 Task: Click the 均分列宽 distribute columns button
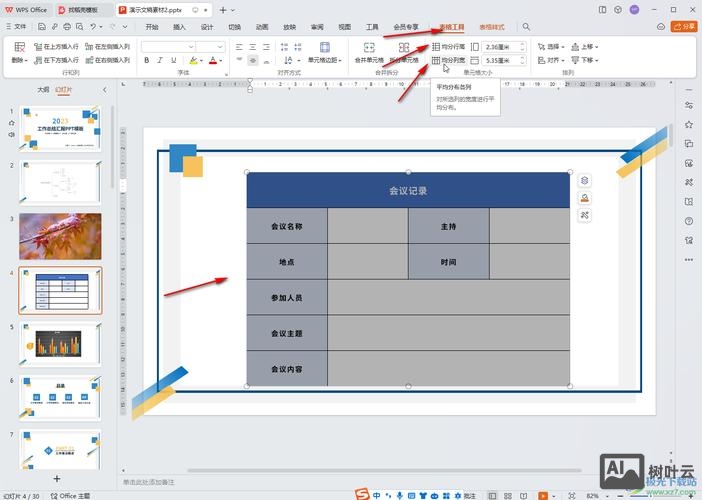(450, 60)
